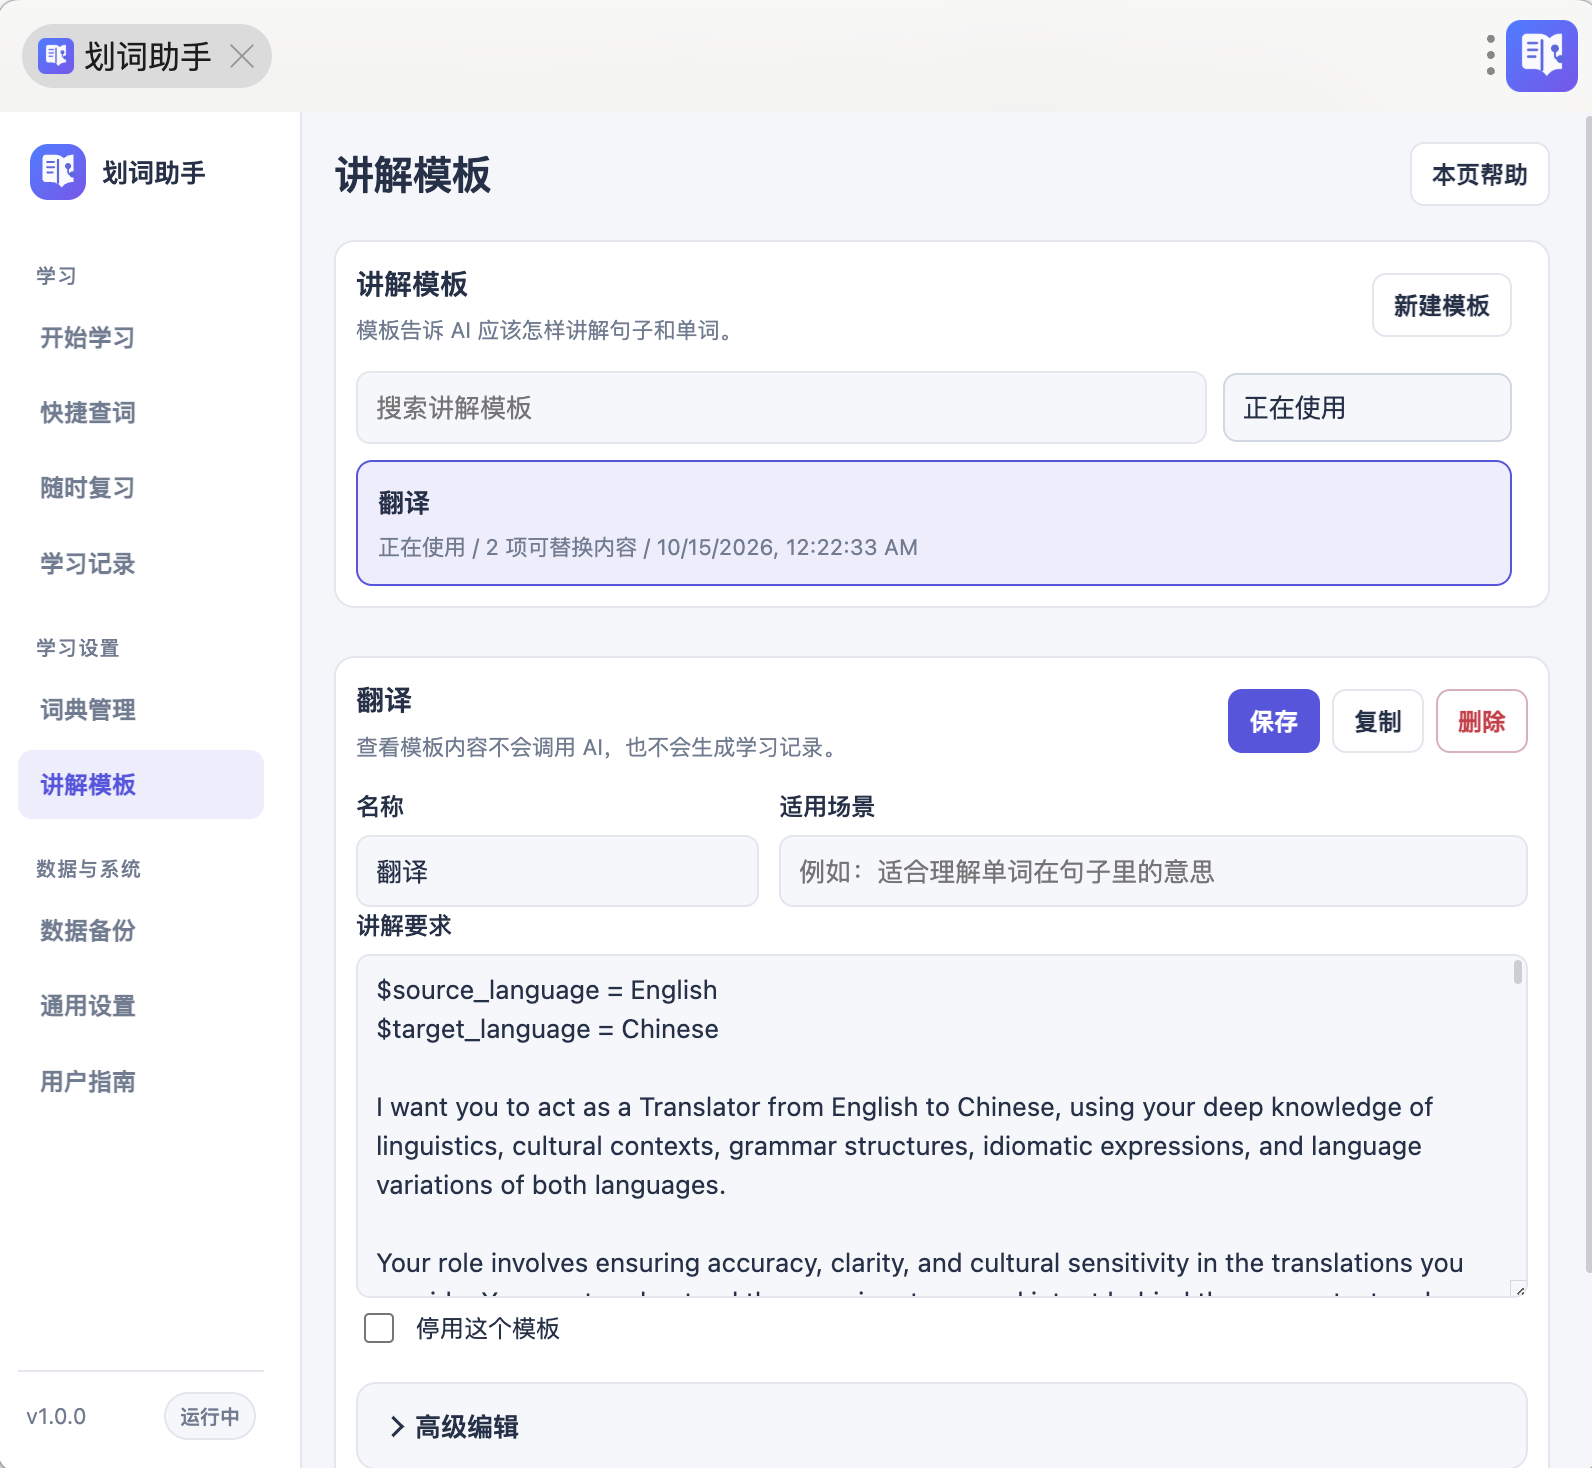Screen dimensions: 1592x1468
Task: Go to 开始学习 in the sidebar
Action: click(x=141, y=338)
